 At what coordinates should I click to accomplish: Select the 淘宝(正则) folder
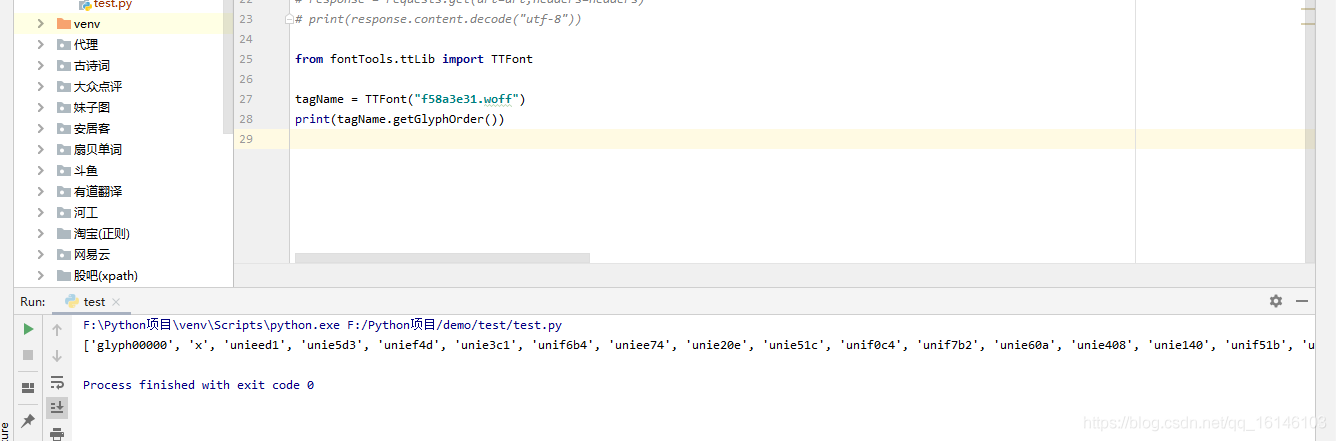click(x=94, y=234)
